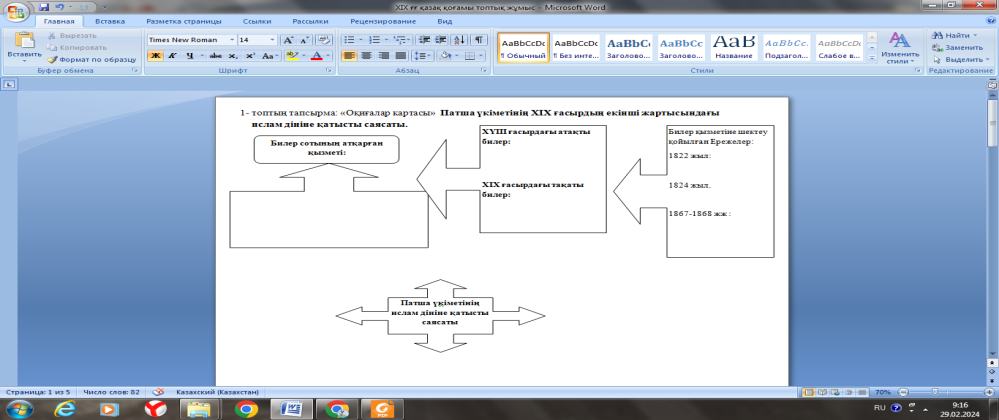Open Word help question mark icon
Screen dimensions: 999x420
tap(989, 22)
